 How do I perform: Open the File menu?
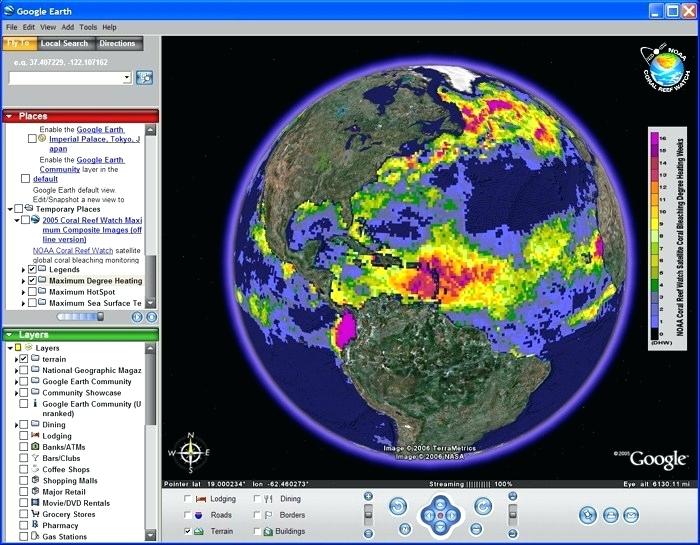(x=12, y=27)
